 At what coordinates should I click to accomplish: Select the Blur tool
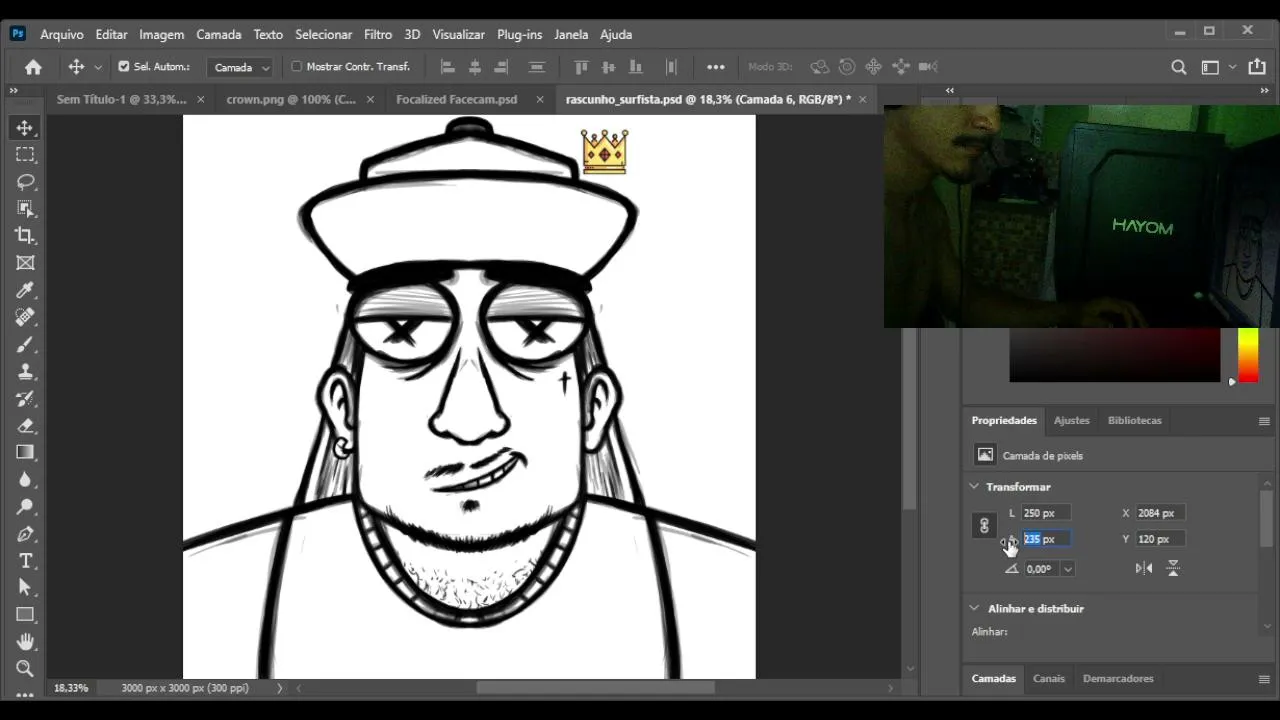tap(25, 479)
